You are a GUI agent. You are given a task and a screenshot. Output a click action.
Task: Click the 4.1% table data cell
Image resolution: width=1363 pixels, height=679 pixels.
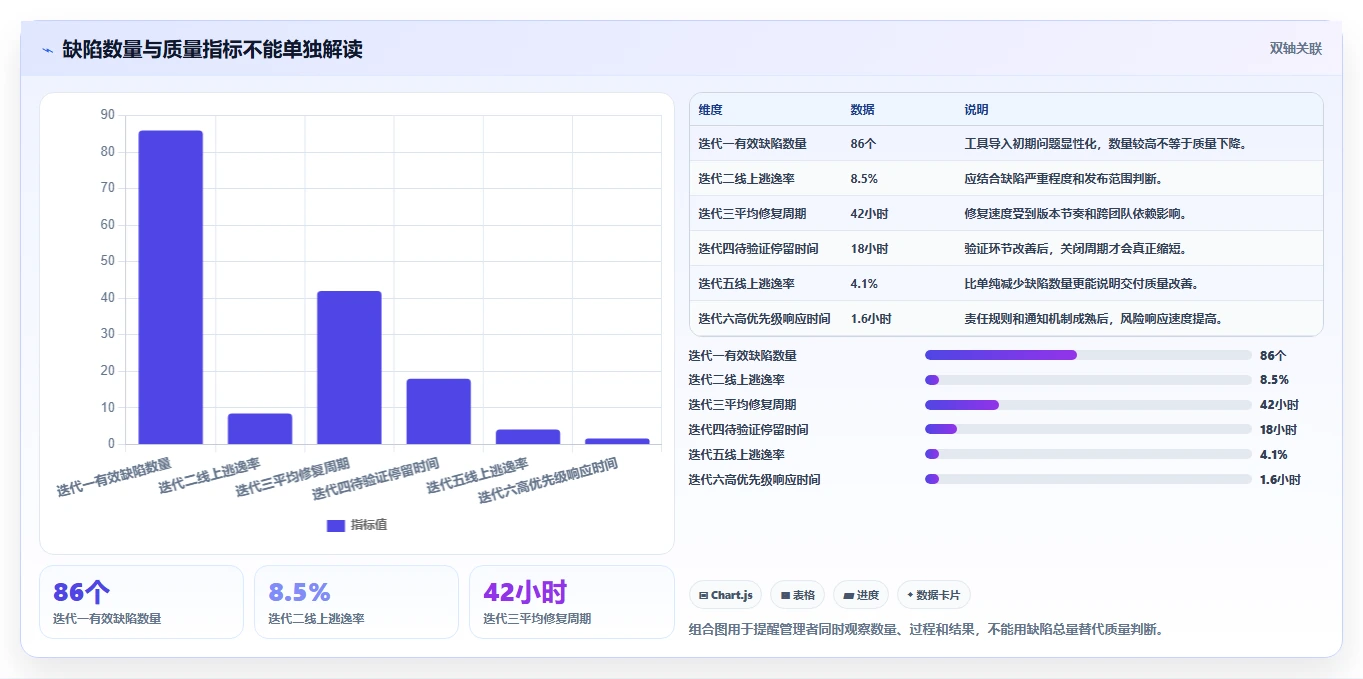pyautogui.click(x=865, y=284)
